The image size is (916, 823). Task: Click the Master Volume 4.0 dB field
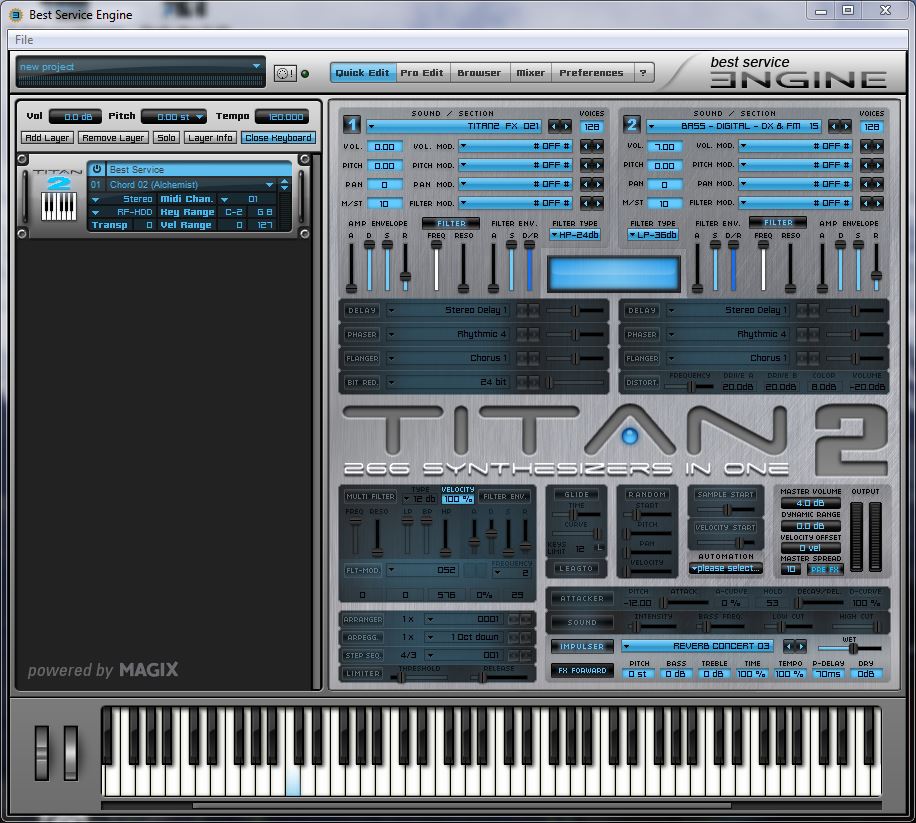click(x=810, y=503)
